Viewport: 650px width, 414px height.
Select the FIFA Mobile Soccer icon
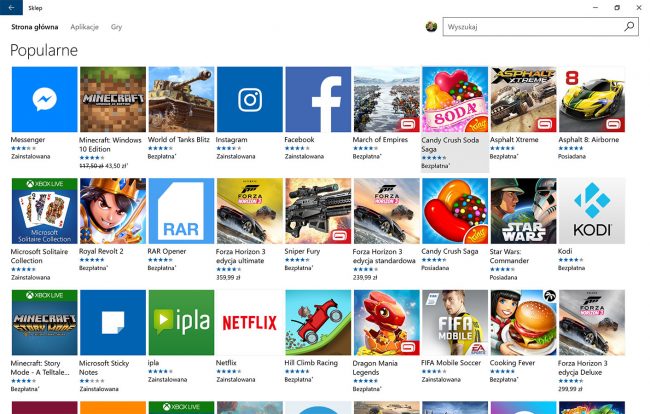455,322
